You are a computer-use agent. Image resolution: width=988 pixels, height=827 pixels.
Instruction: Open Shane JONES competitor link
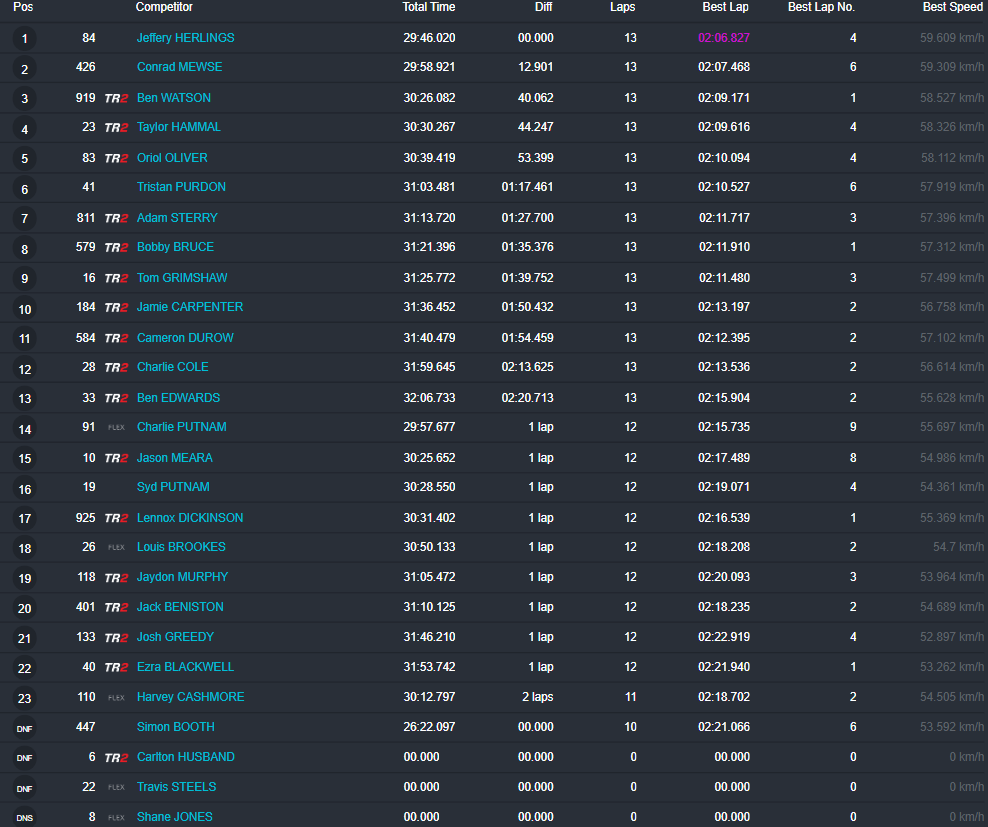point(175,816)
